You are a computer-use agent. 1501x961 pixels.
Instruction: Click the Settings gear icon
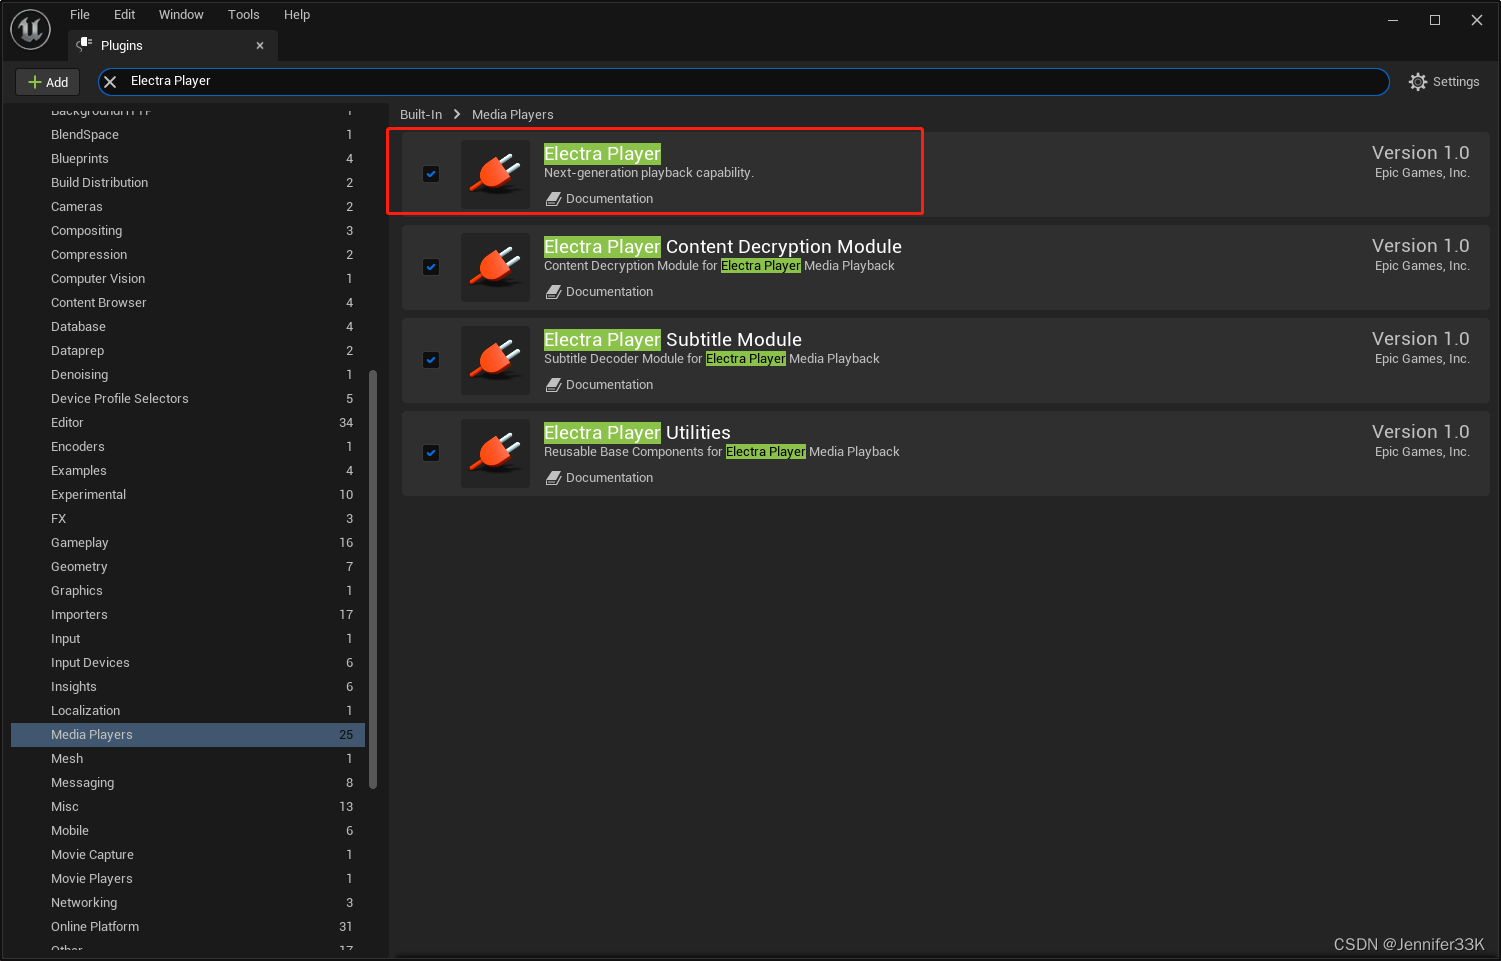(x=1418, y=82)
